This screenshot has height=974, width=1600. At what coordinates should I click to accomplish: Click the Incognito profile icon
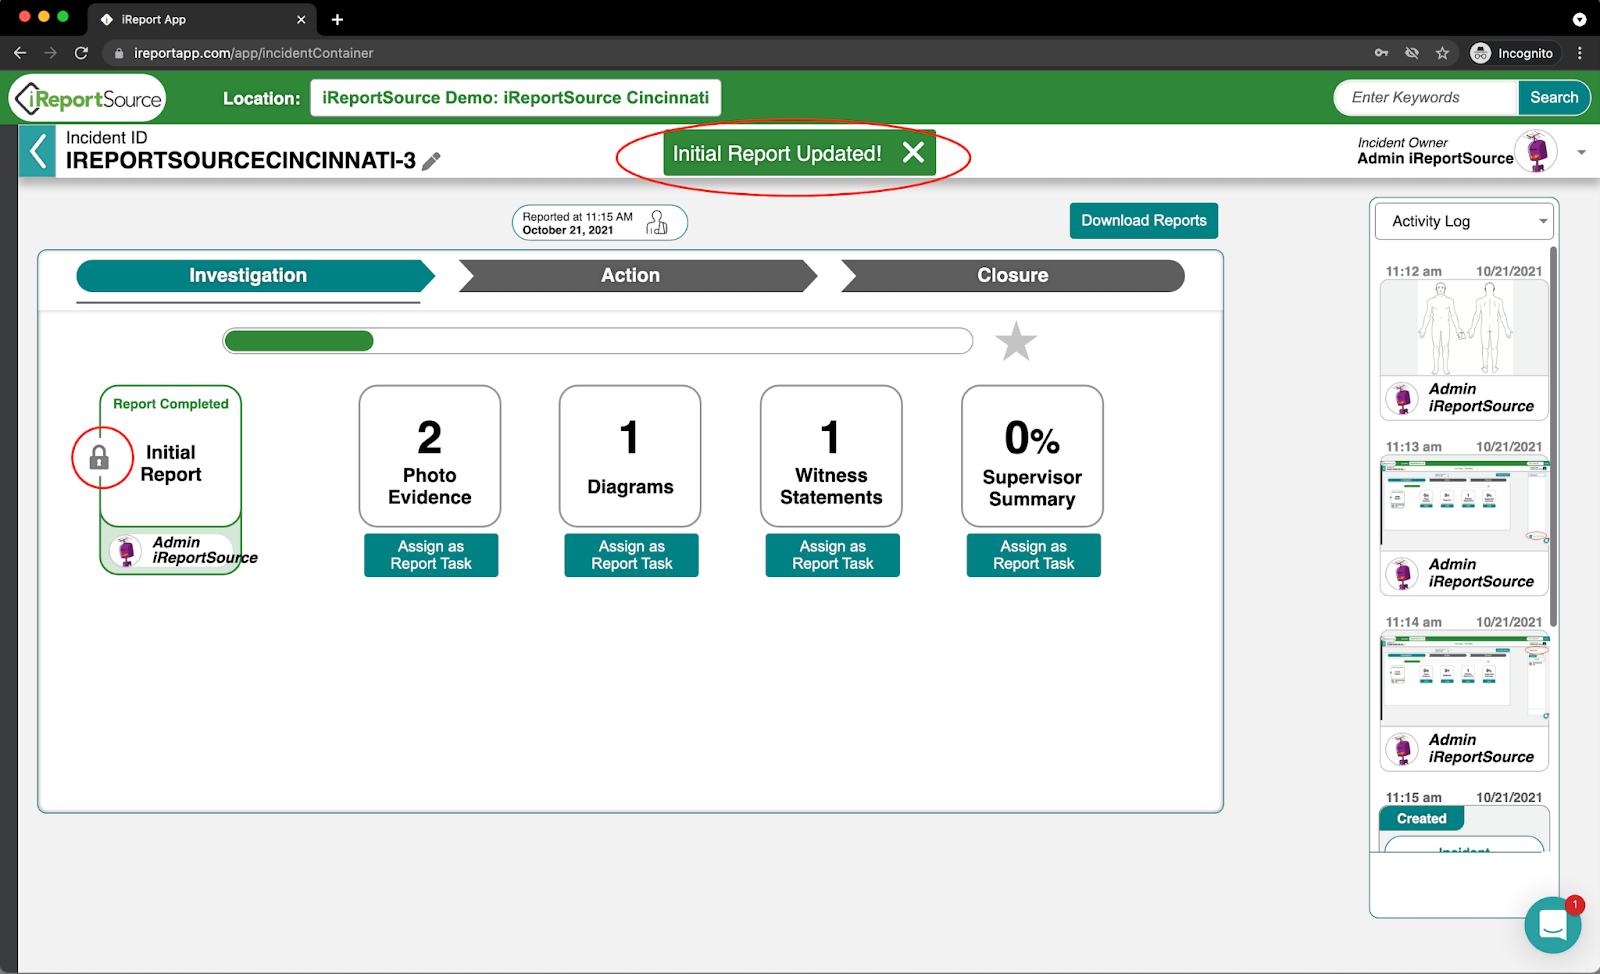(x=1480, y=53)
